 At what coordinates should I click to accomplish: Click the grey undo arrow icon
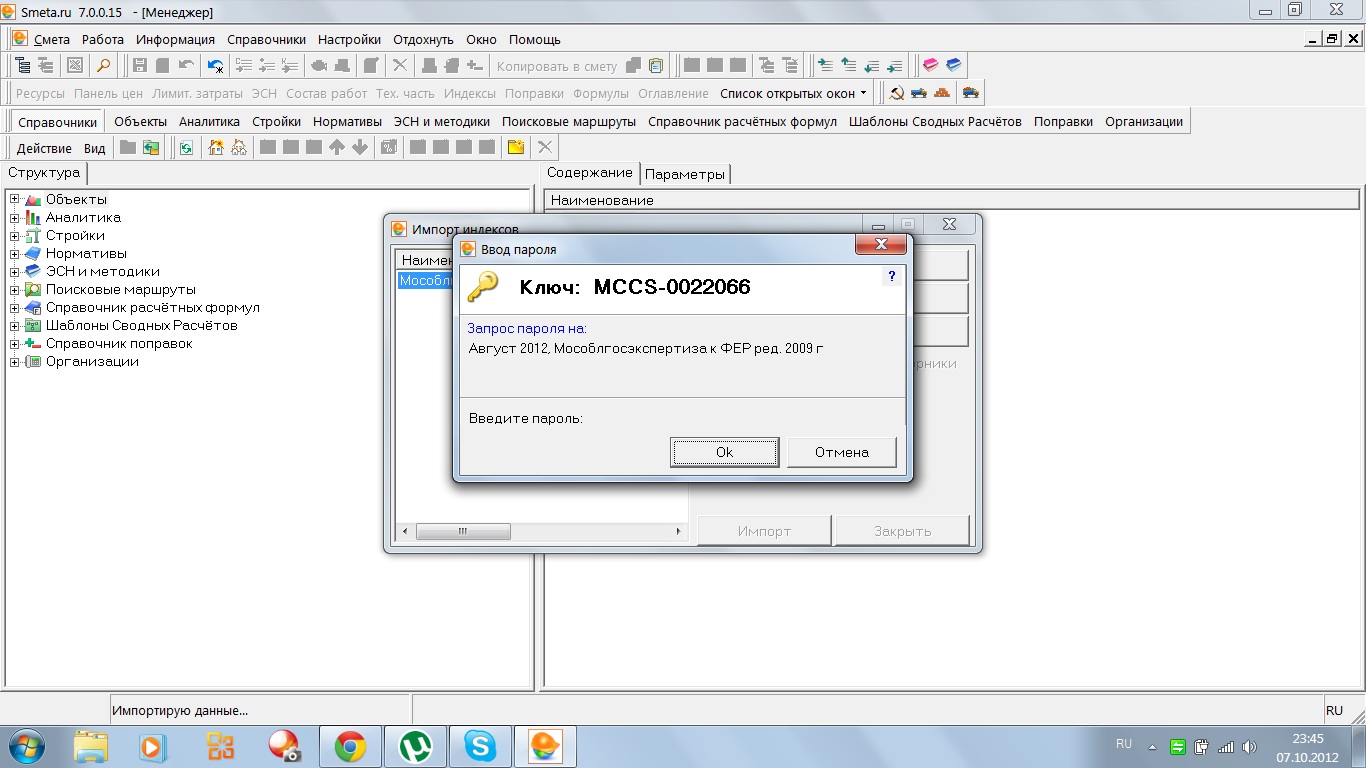(187, 66)
